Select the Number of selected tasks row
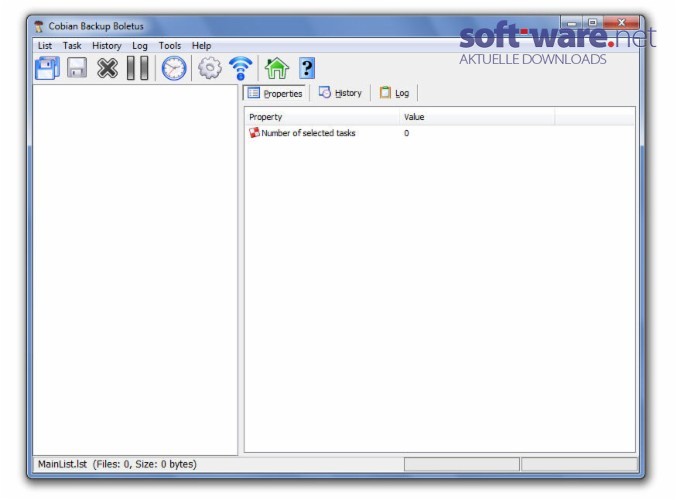The width and height of the screenshot is (677, 500). [x=440, y=133]
